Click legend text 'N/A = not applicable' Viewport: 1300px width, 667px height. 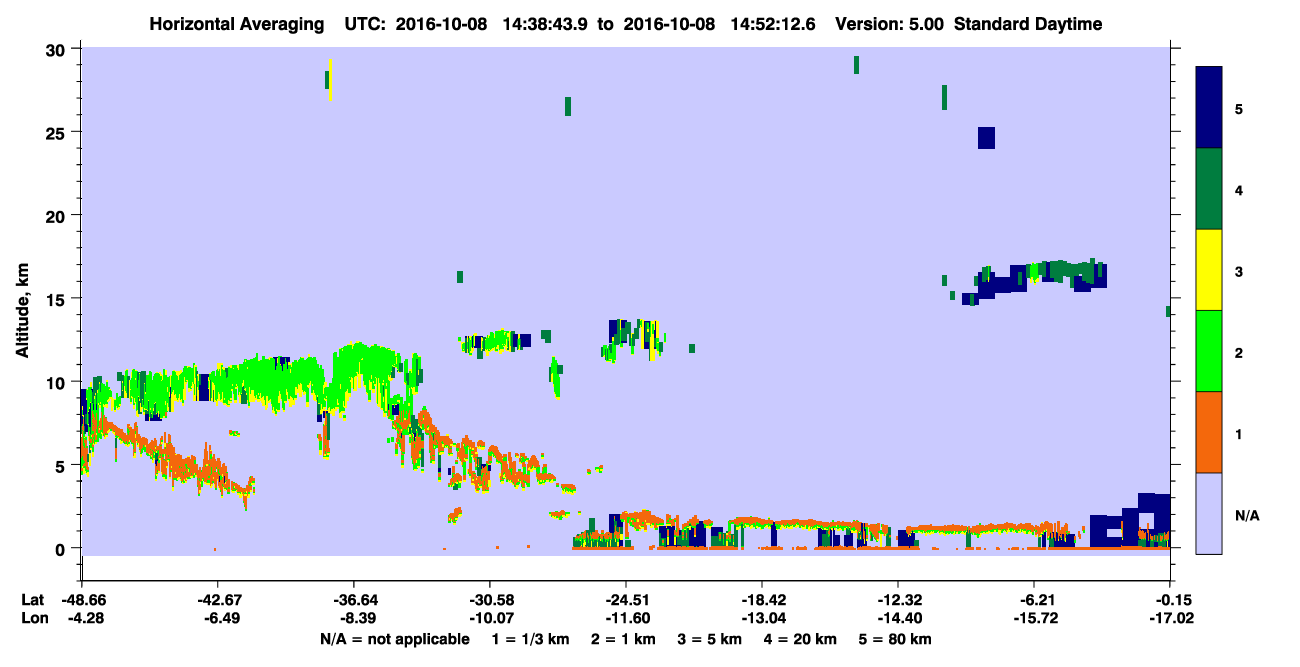click(x=394, y=639)
